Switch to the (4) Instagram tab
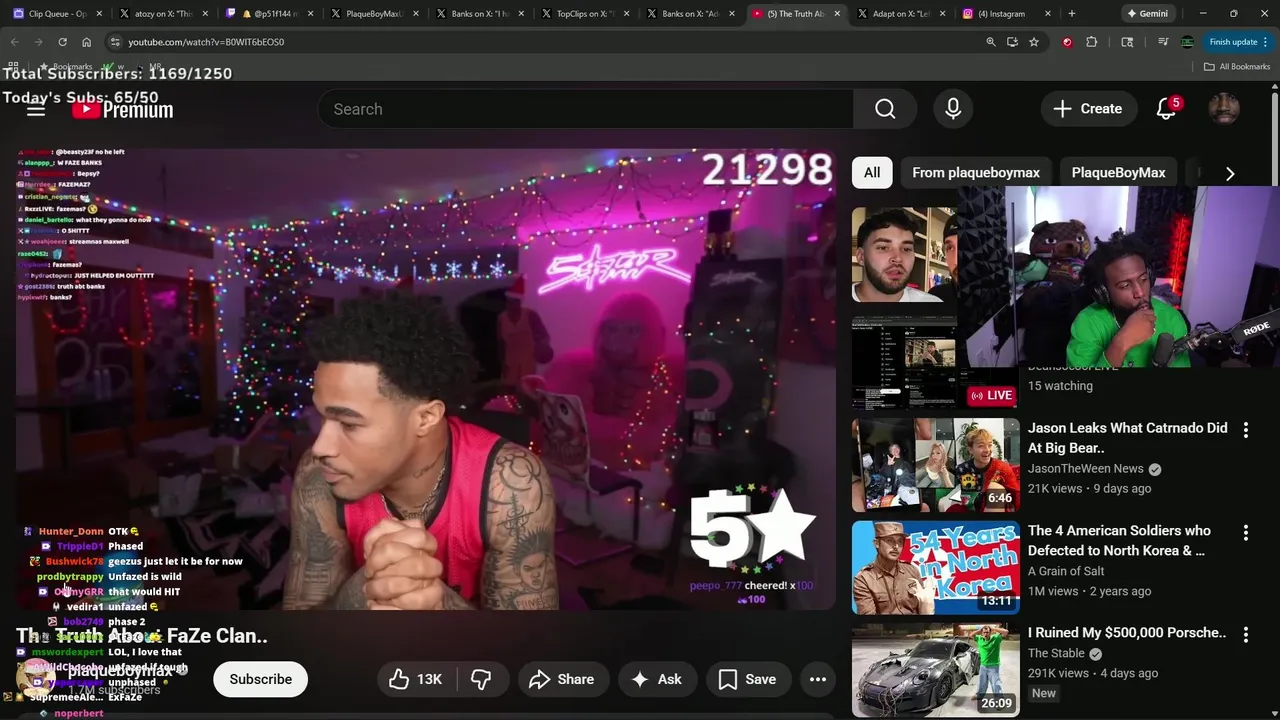The height and width of the screenshot is (720, 1280). pyautogui.click(x=1007, y=14)
